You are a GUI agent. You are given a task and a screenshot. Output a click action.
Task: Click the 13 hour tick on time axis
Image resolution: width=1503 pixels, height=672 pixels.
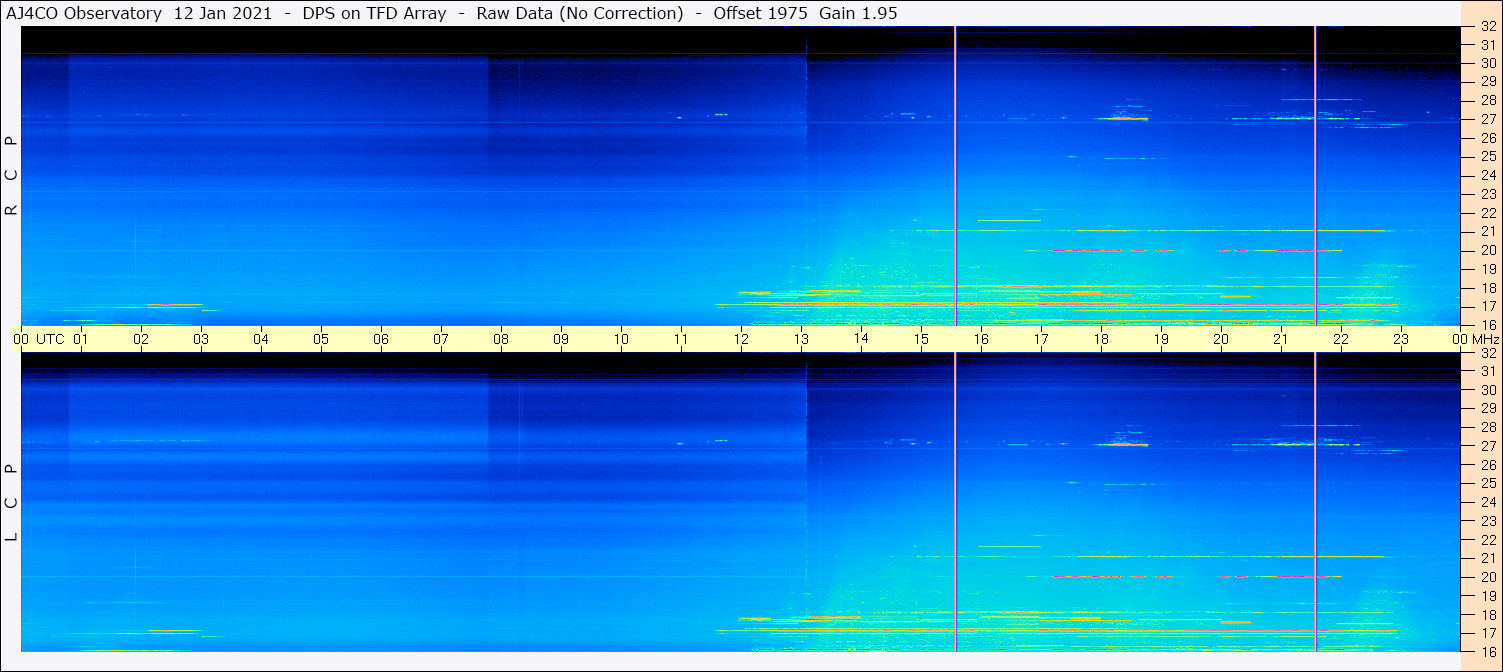pyautogui.click(x=801, y=339)
